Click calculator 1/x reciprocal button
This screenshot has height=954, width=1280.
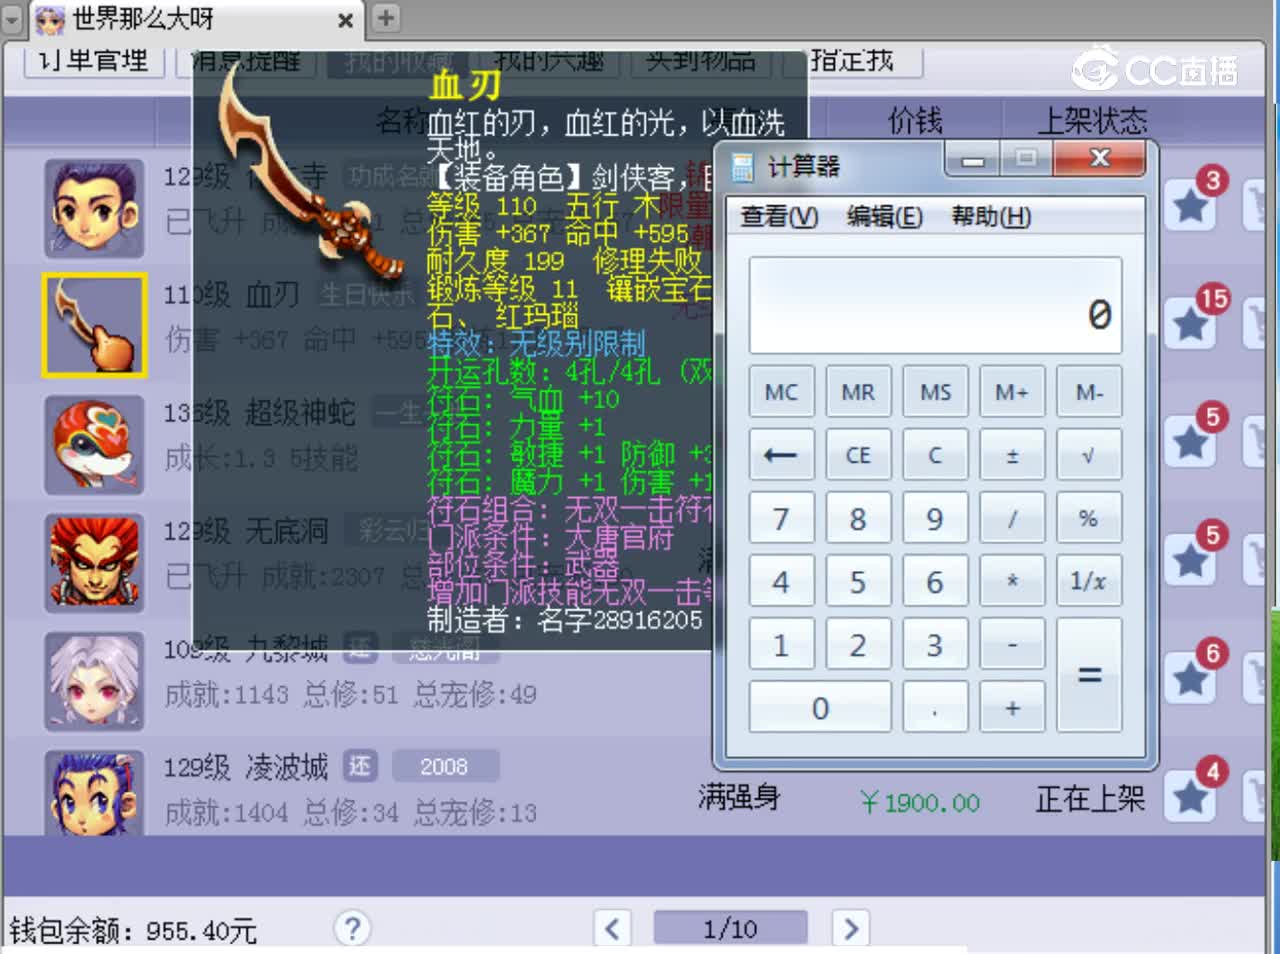pos(1089,582)
